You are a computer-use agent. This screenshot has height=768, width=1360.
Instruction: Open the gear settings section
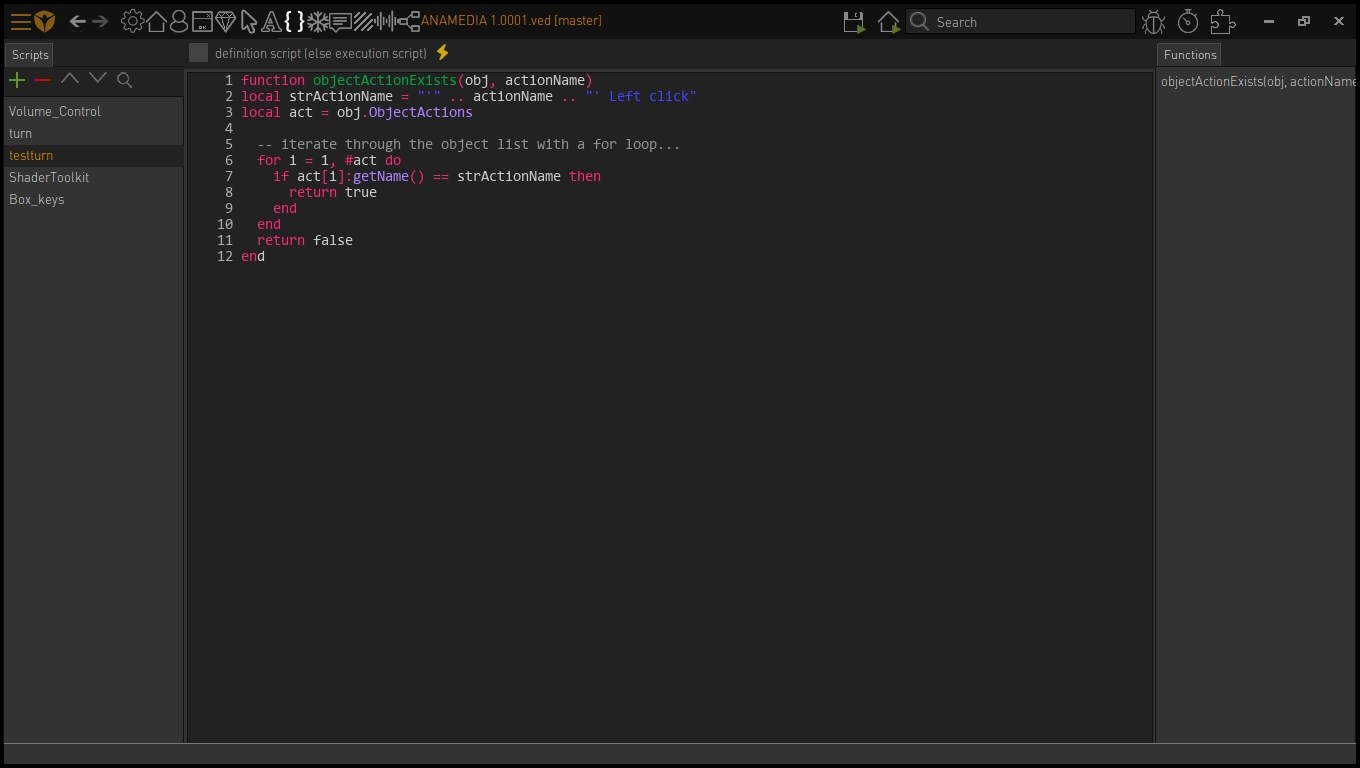pos(132,21)
